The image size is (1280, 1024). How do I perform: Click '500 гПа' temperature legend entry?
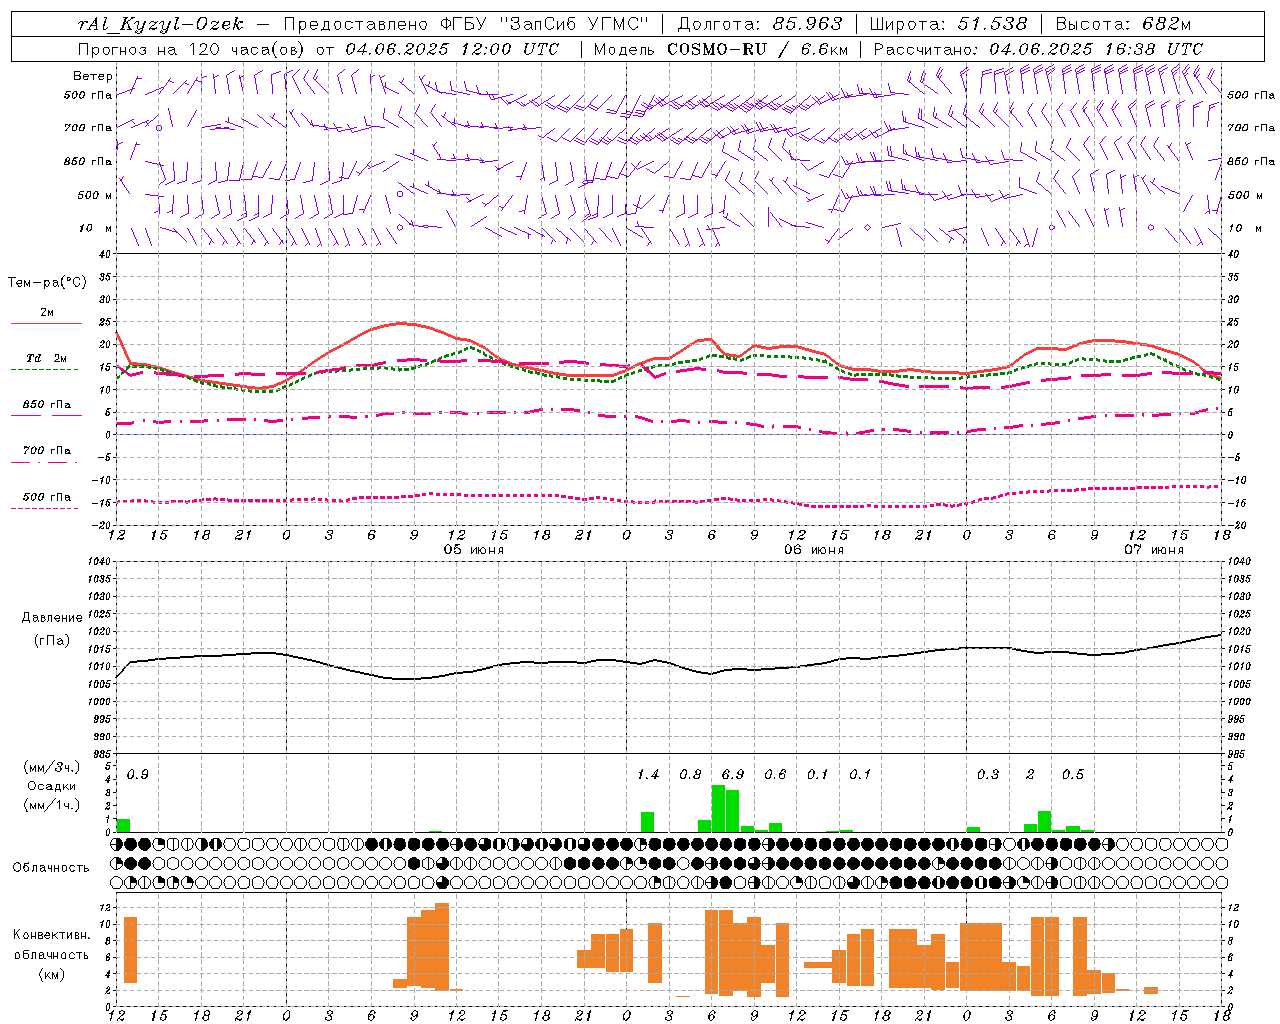coord(47,497)
